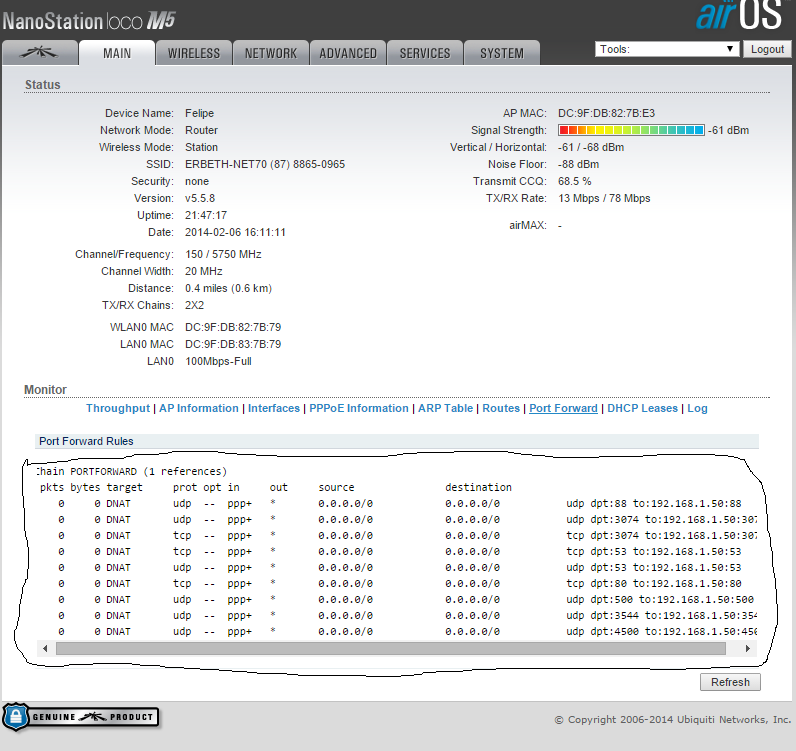
Task: Open the Interfaces monitor link
Action: [x=274, y=408]
